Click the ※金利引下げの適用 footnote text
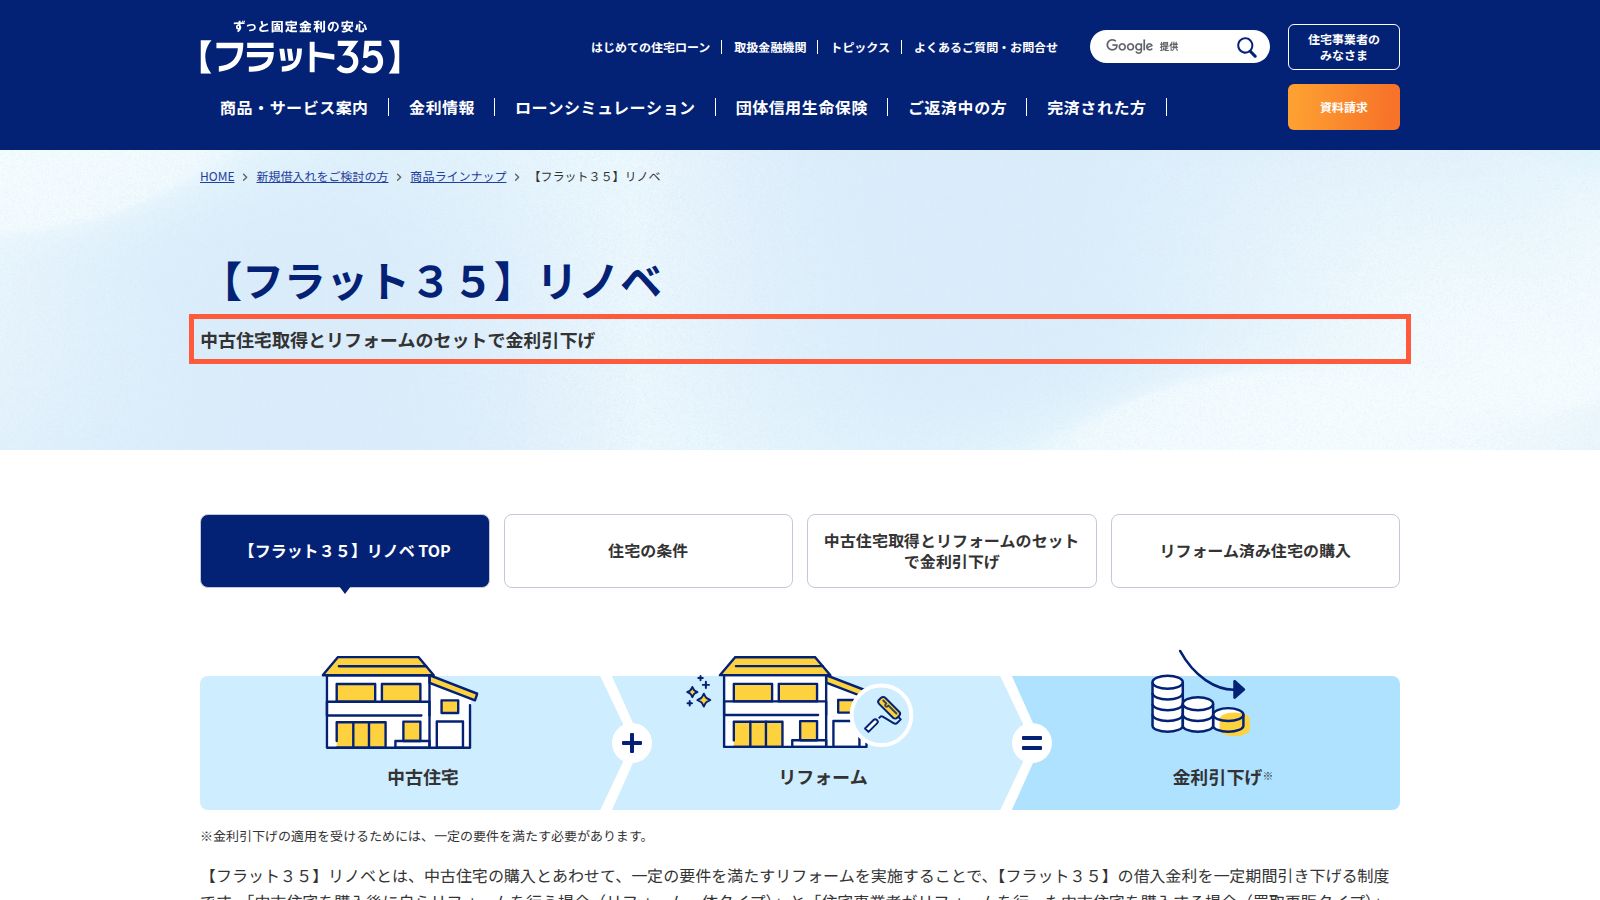1600x900 pixels. [425, 836]
